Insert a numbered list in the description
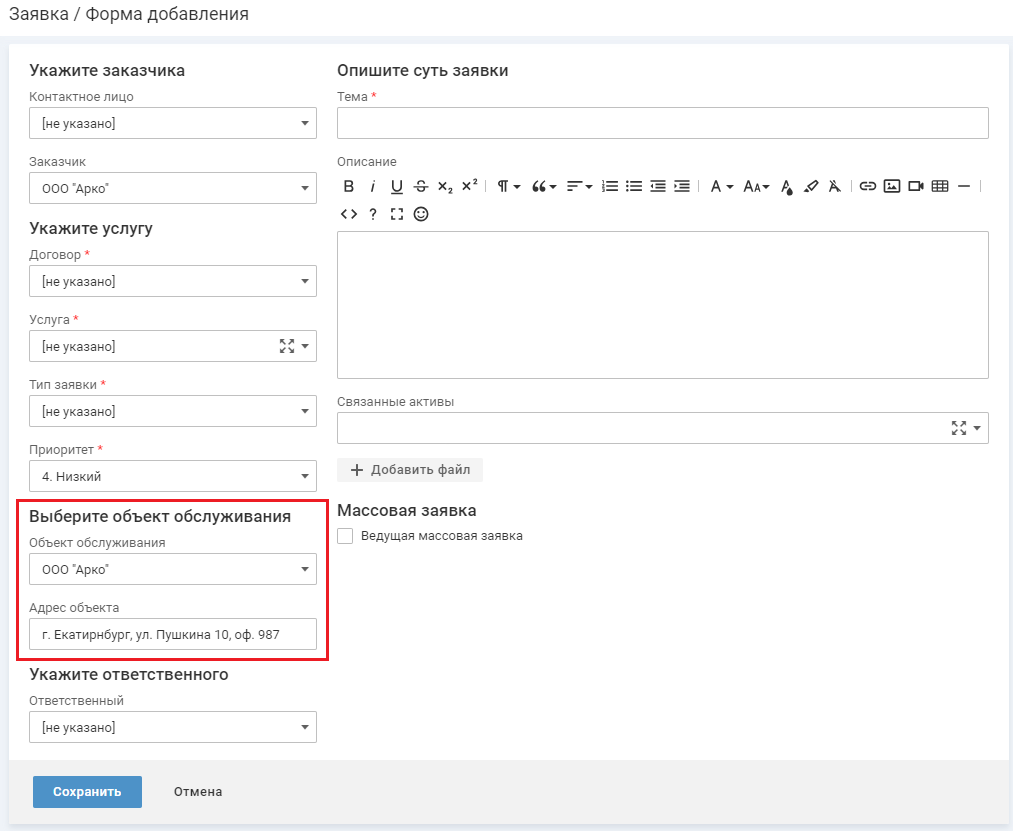 [609, 186]
